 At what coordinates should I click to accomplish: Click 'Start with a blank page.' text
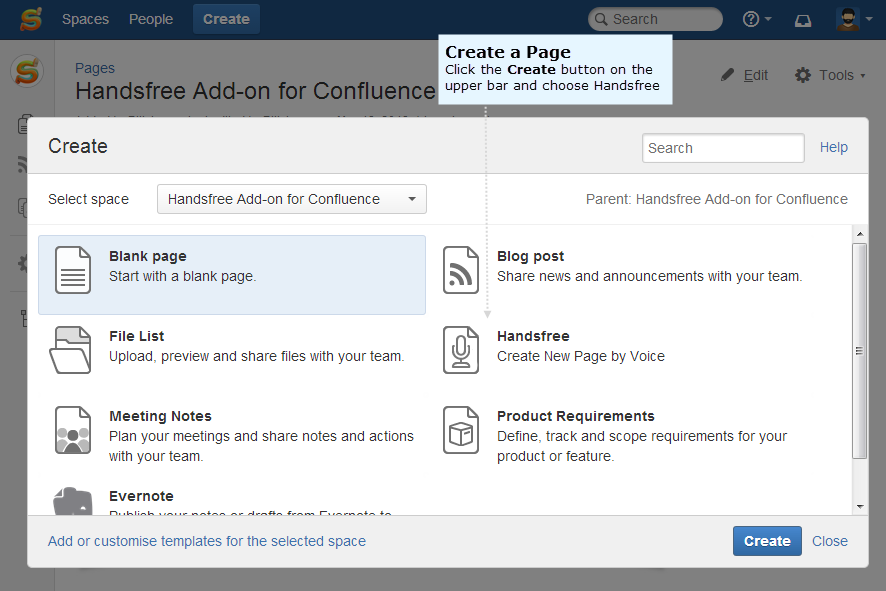point(183,276)
